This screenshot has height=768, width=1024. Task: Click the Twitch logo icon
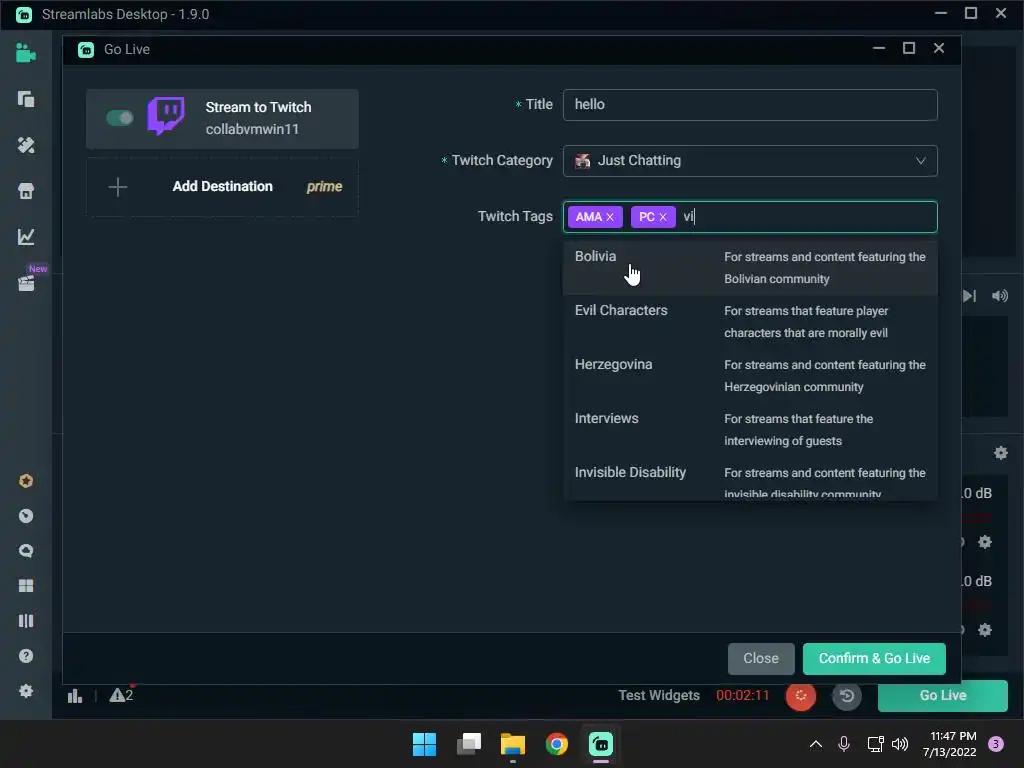tap(166, 116)
